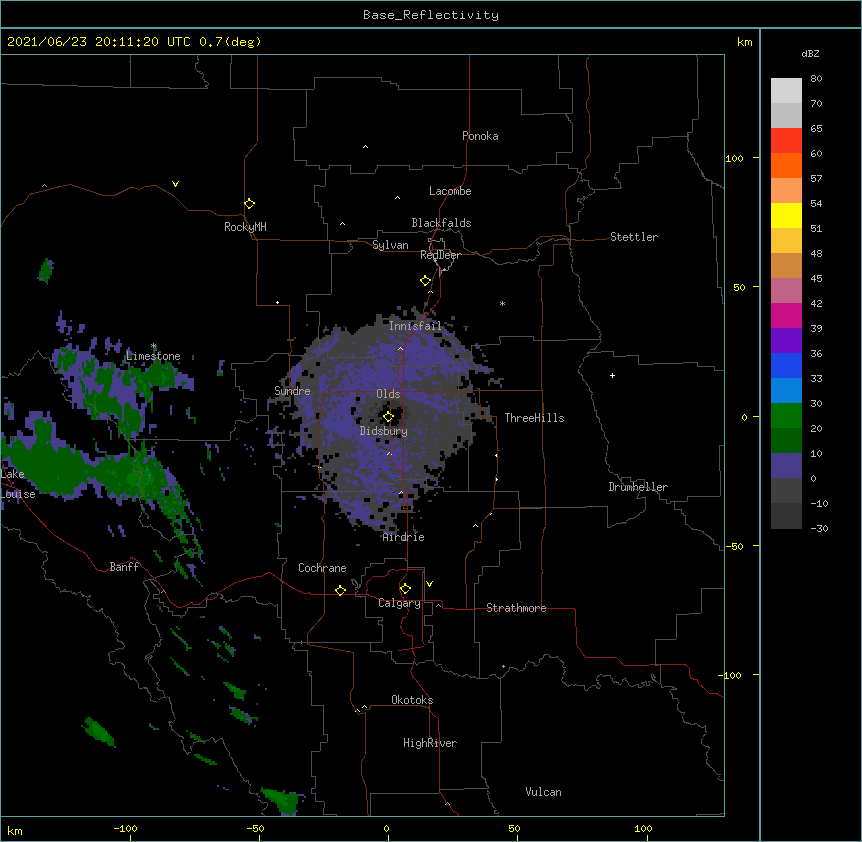Click the 0.7(deg) elevation angle text
This screenshot has width=862, height=842.
pos(230,42)
